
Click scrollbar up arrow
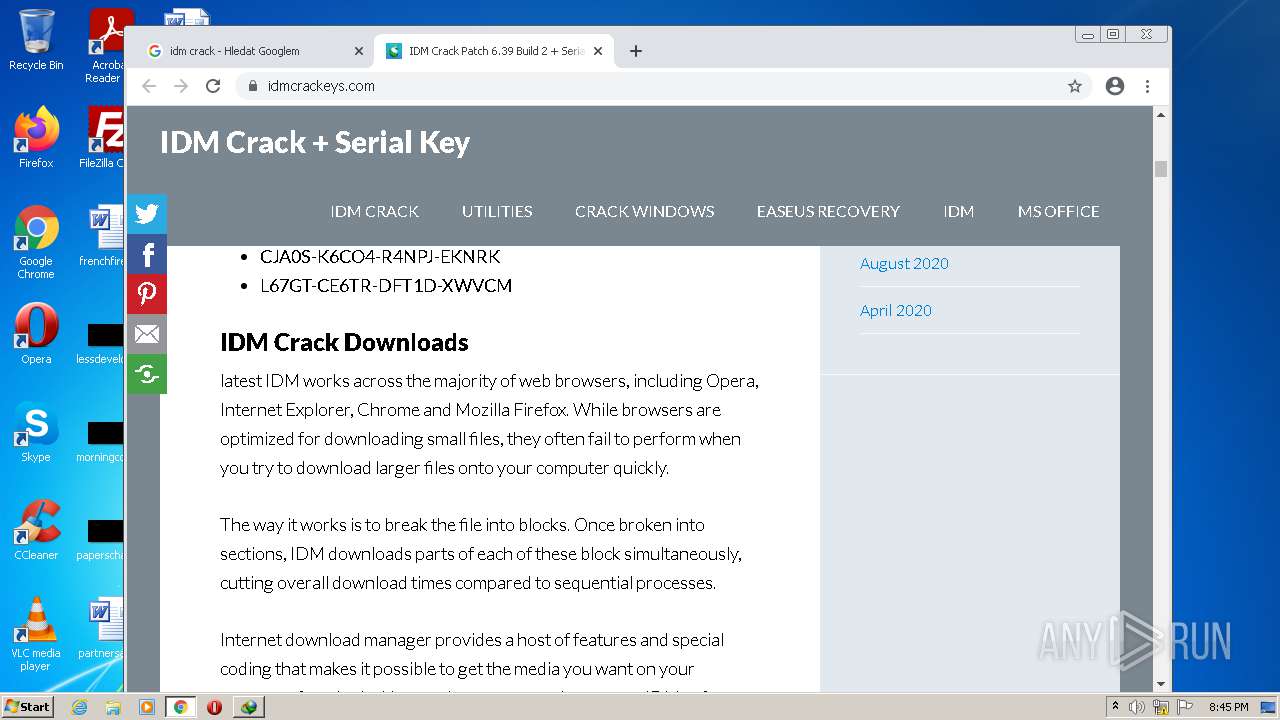click(x=1161, y=115)
